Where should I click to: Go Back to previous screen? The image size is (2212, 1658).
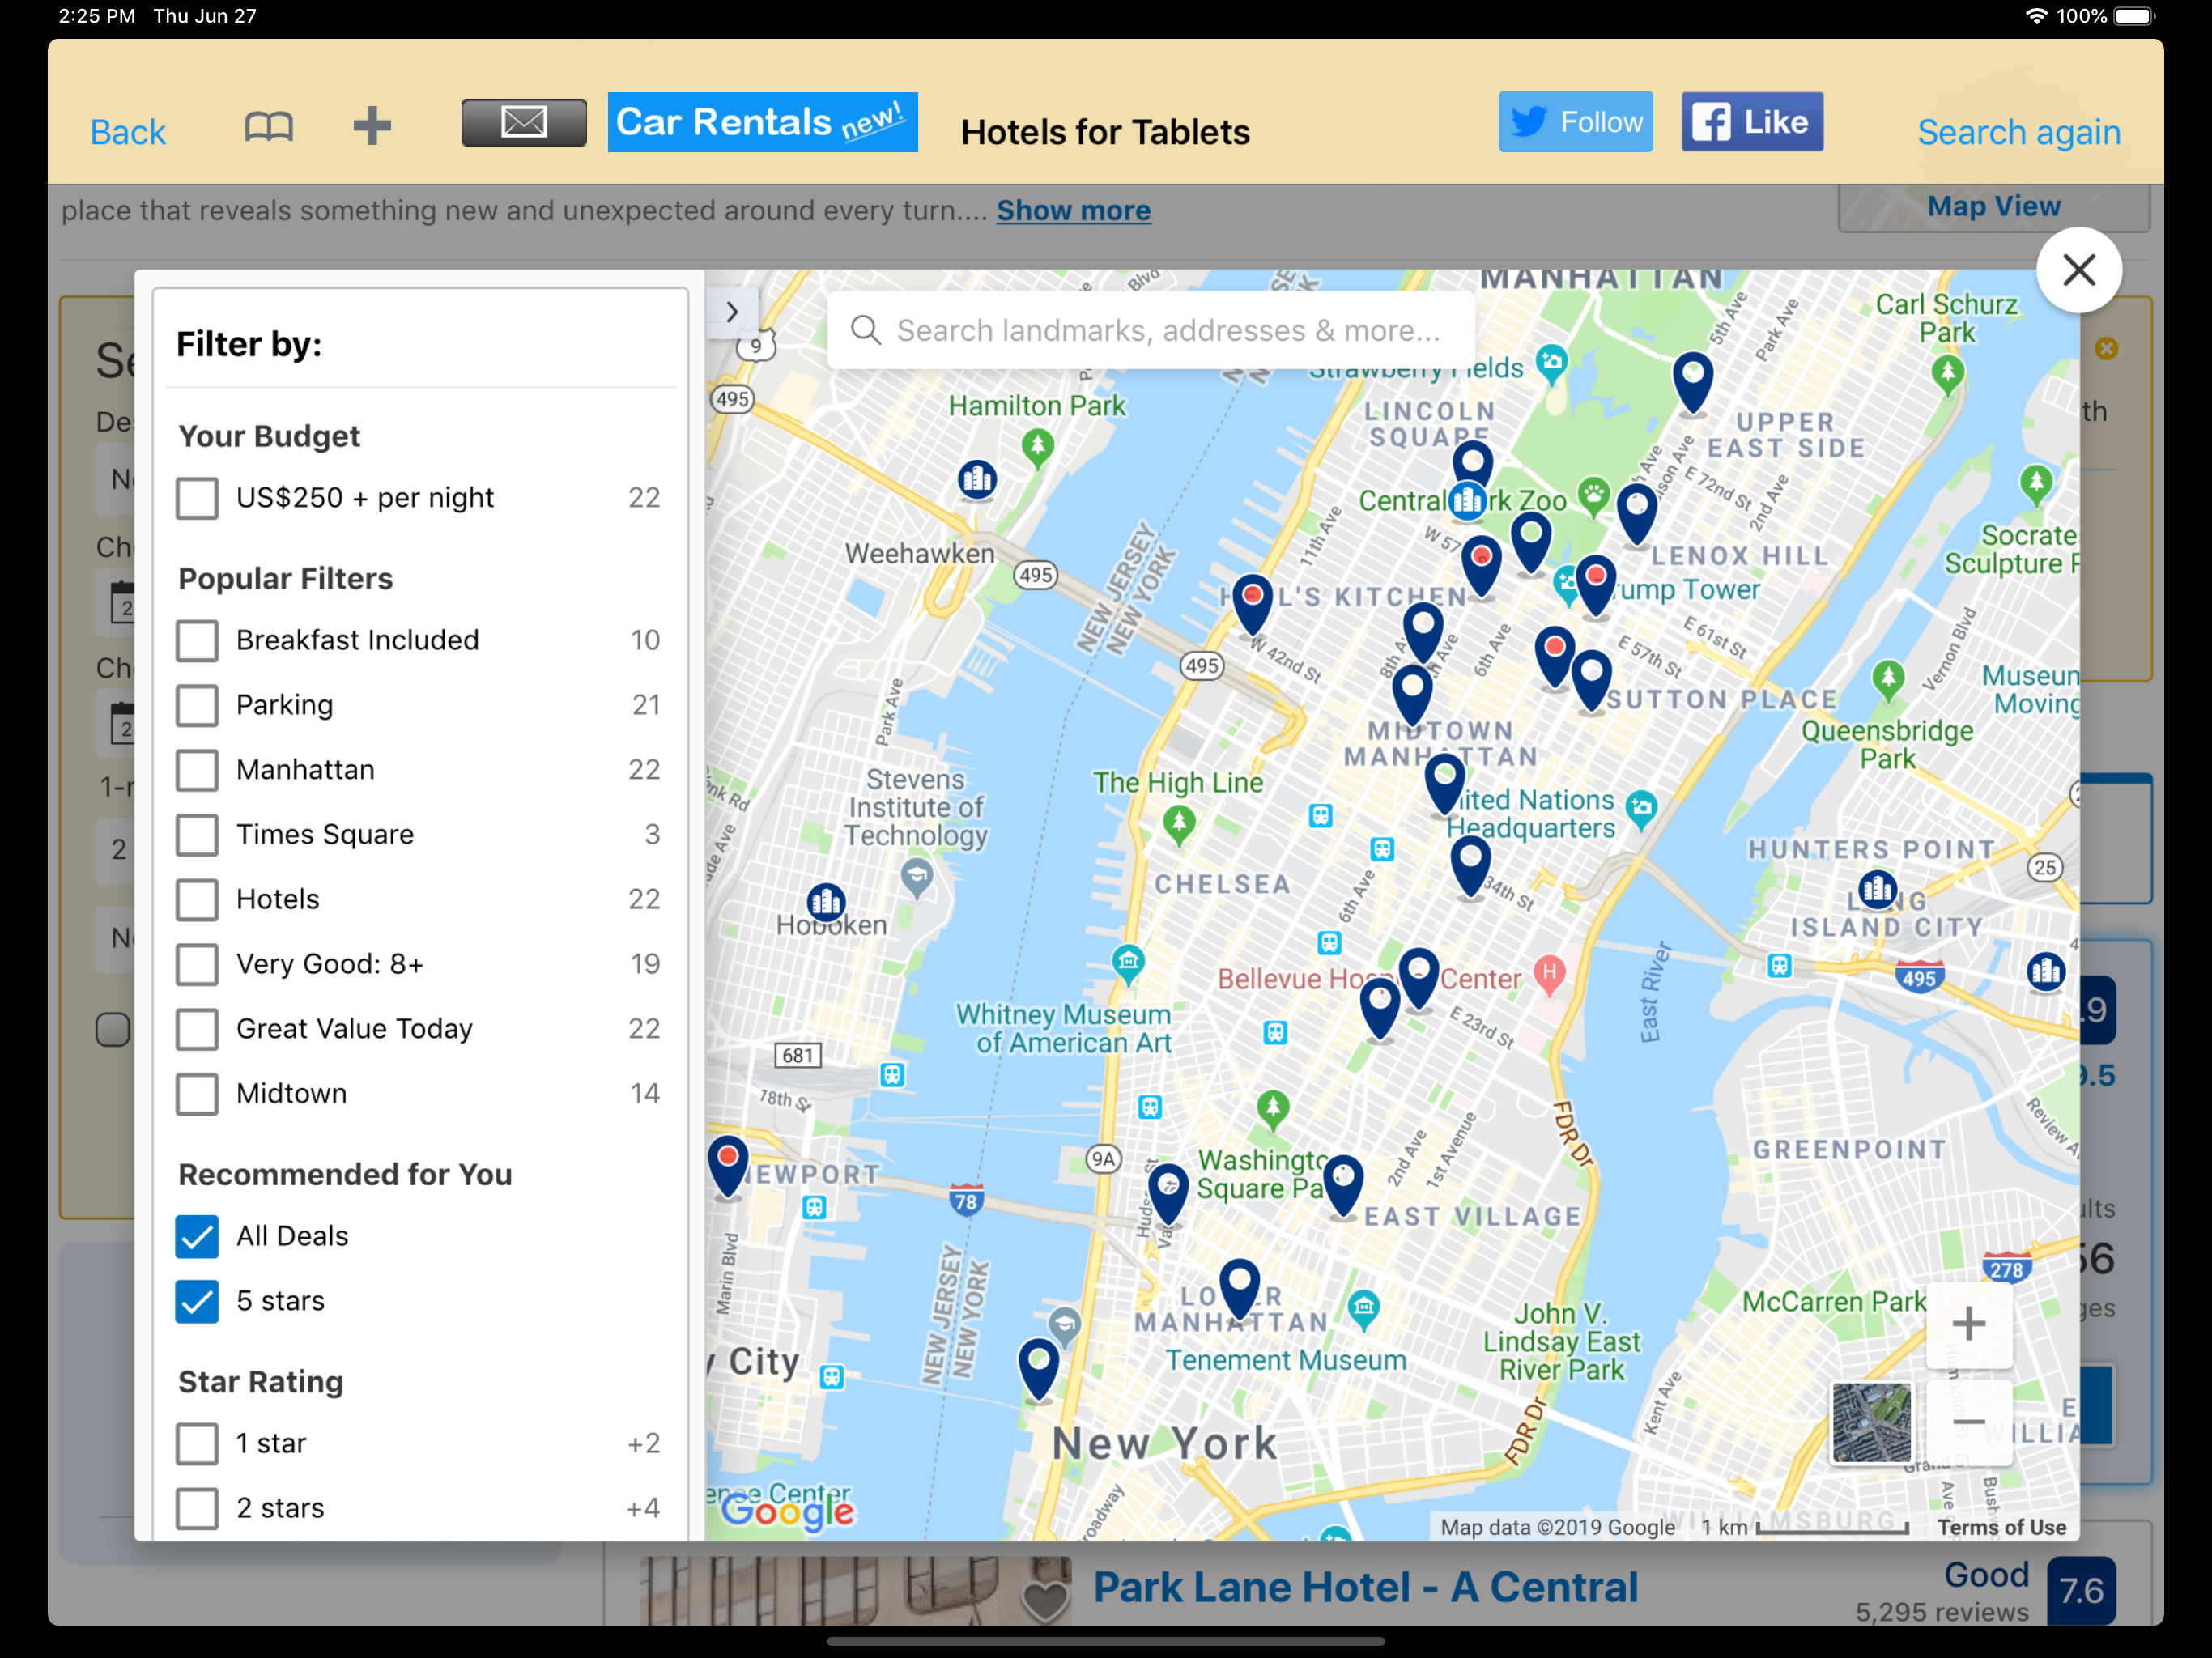[128, 132]
